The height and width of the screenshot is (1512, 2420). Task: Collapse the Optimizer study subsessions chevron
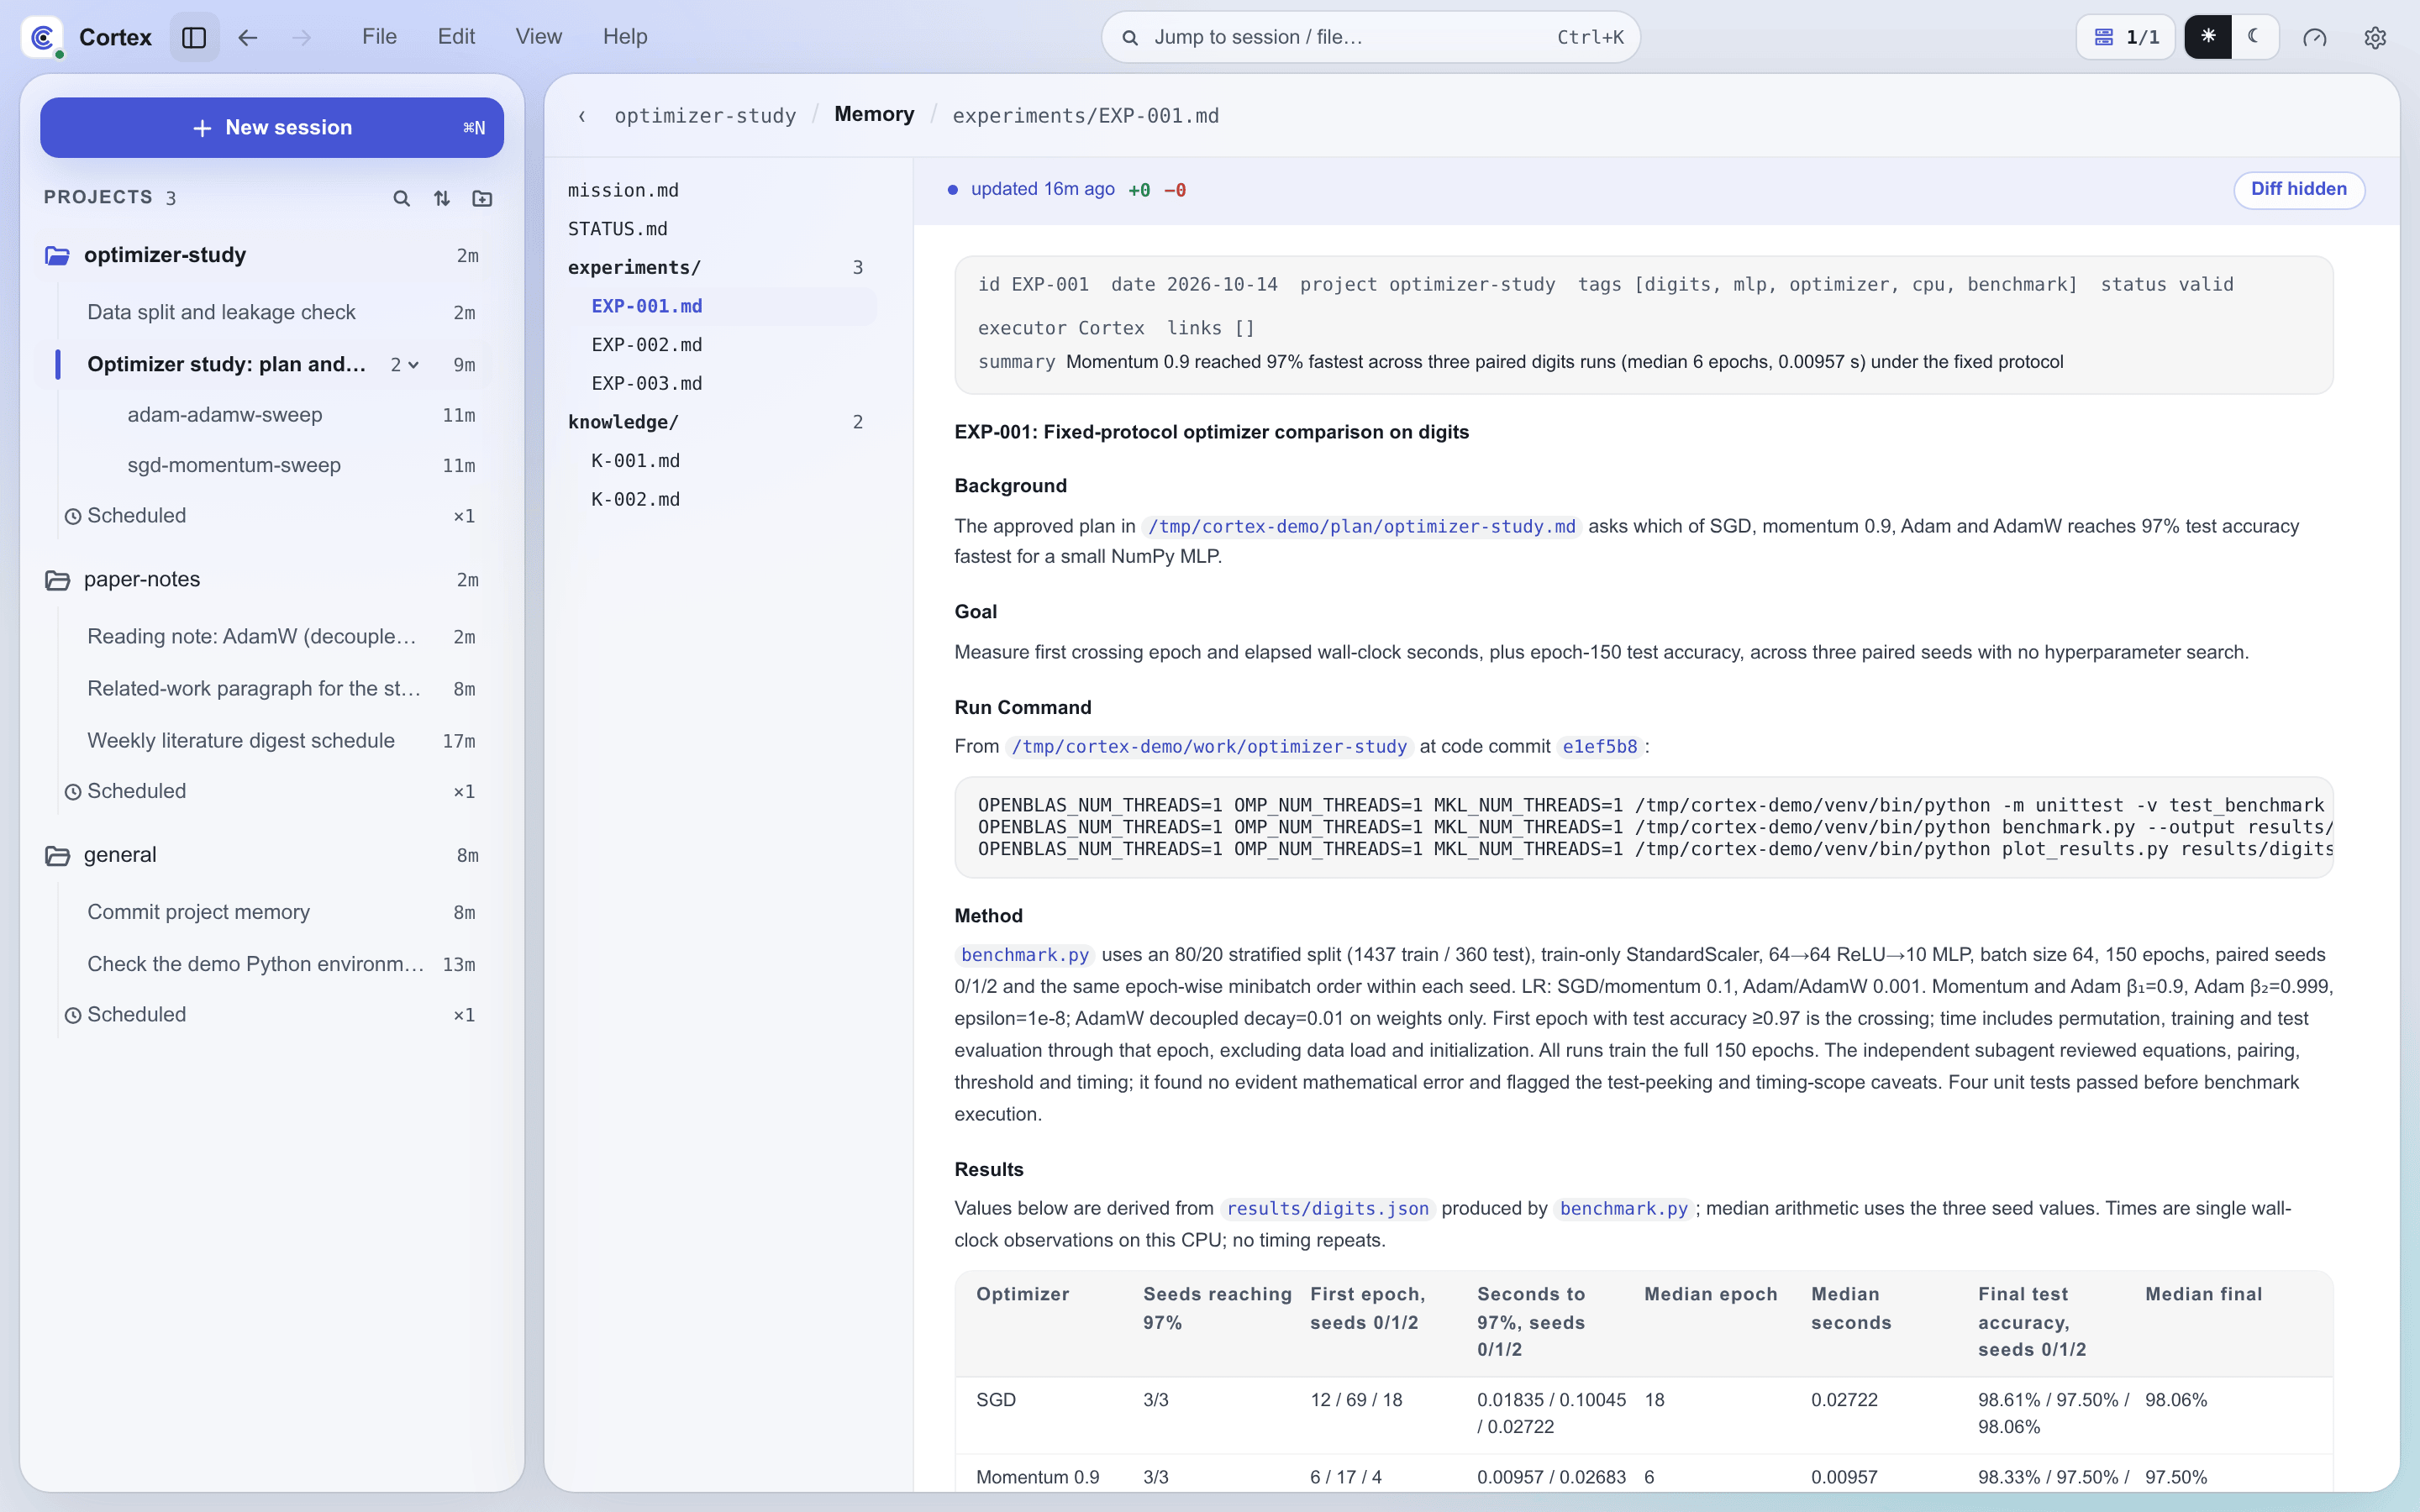tap(414, 365)
